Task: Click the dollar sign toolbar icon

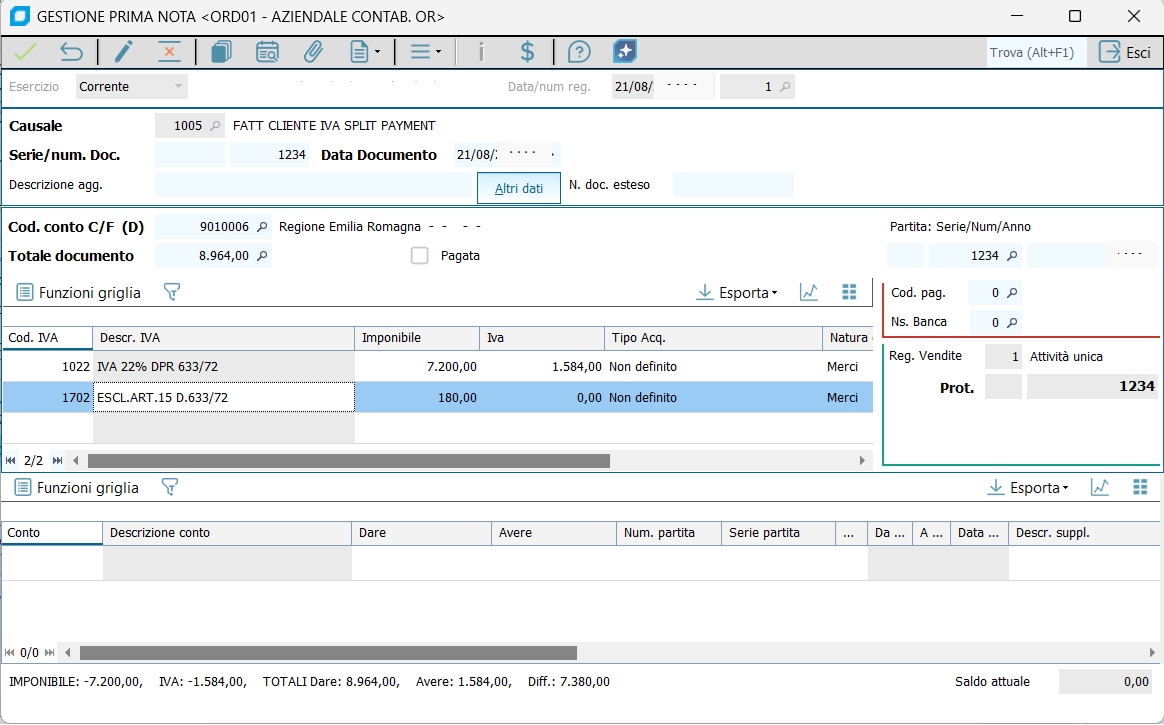Action: (527, 52)
